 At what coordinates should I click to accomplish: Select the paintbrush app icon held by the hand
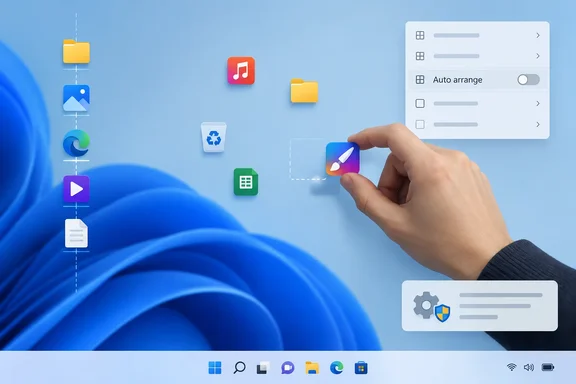[342, 159]
